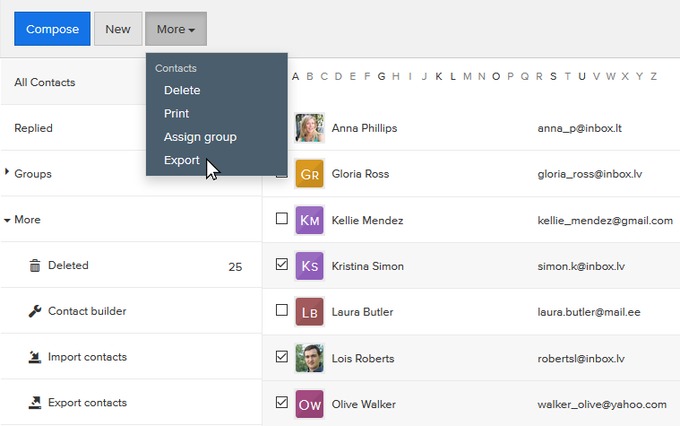Filter contacts by letter K

pos(439,77)
